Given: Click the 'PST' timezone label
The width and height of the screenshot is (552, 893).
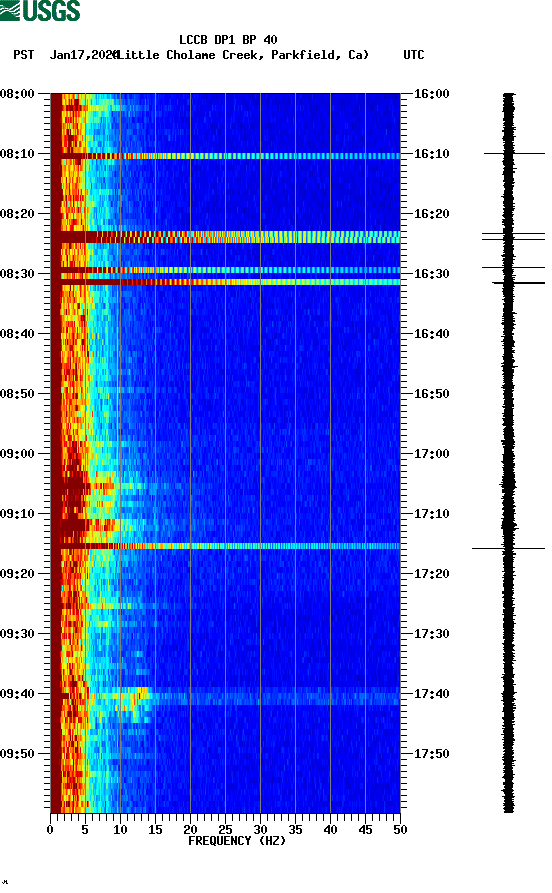Looking at the screenshot, I should pos(23,55).
